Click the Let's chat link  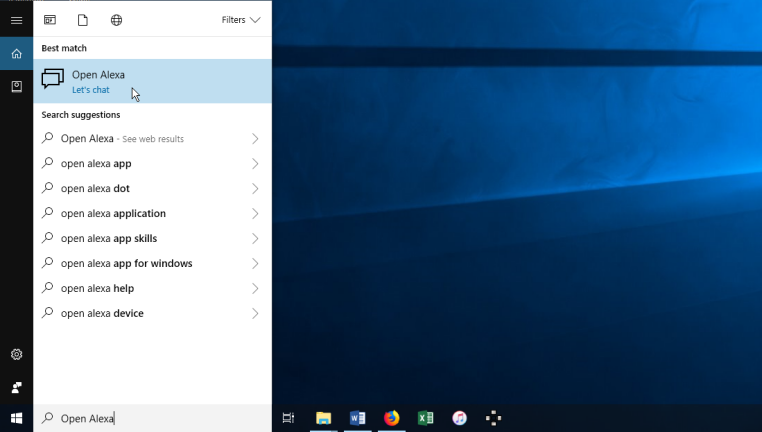(90, 90)
